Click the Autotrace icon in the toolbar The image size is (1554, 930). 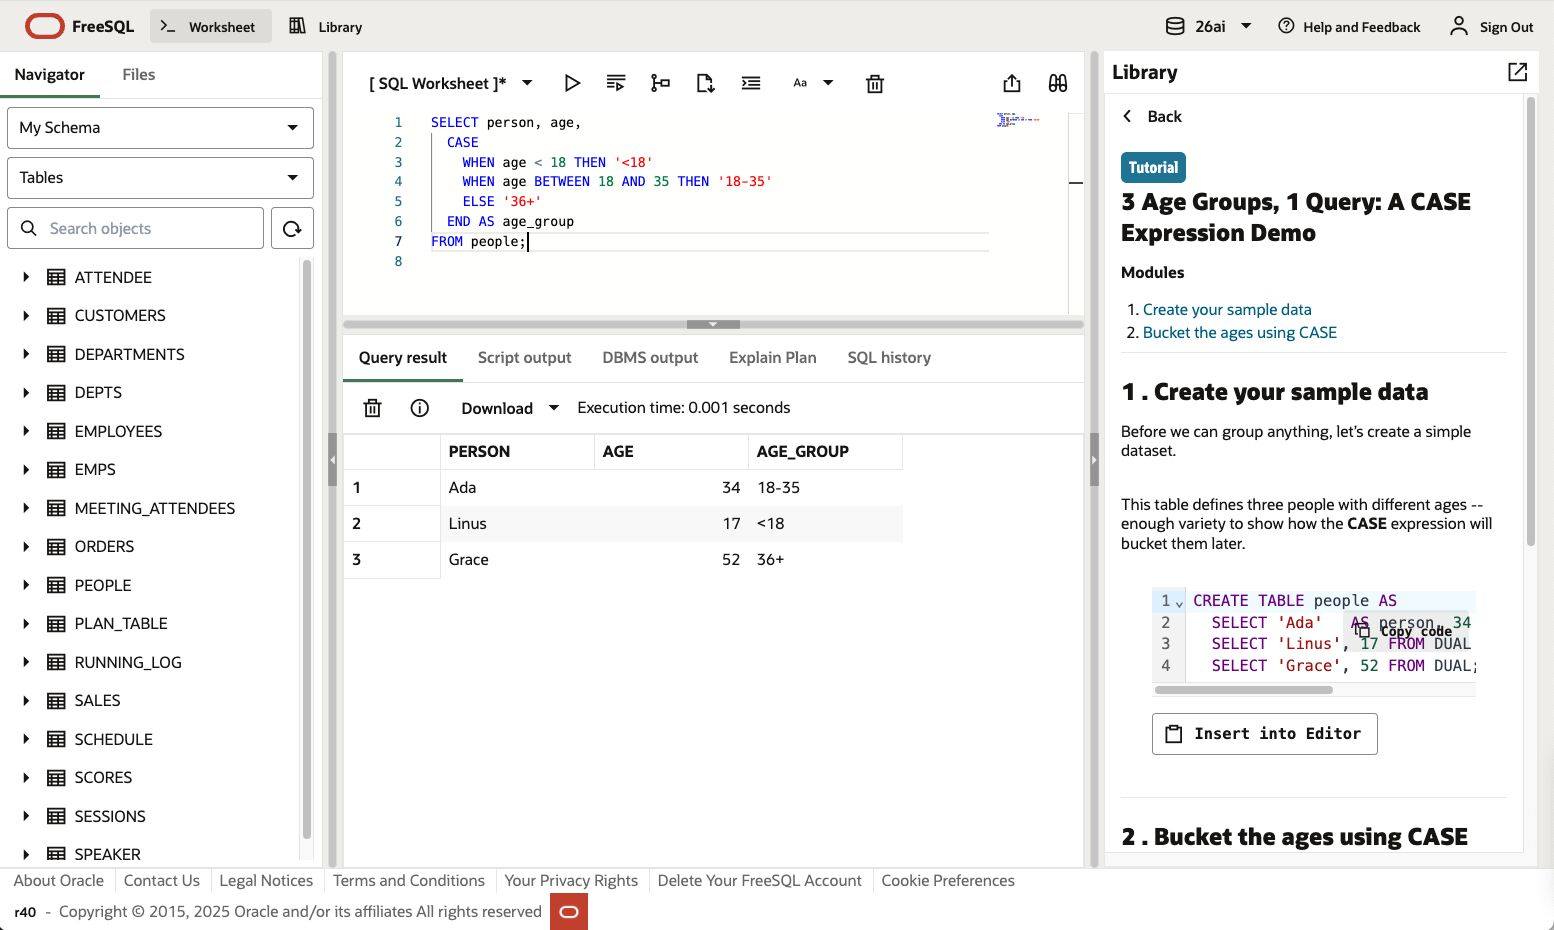[x=705, y=83]
